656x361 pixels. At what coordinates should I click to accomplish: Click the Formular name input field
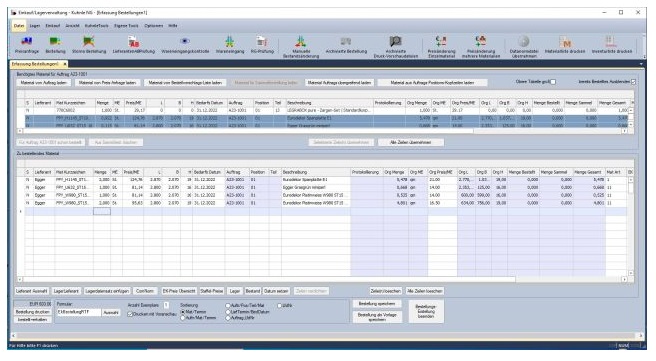79,313
